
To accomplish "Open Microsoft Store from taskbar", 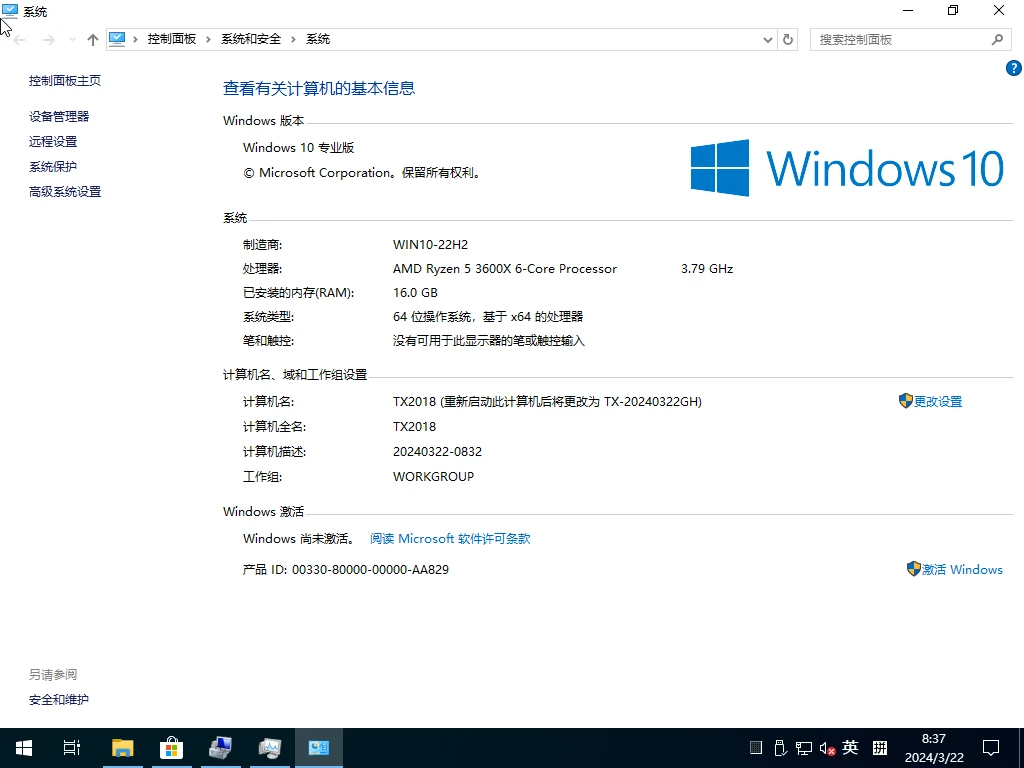I will [171, 747].
